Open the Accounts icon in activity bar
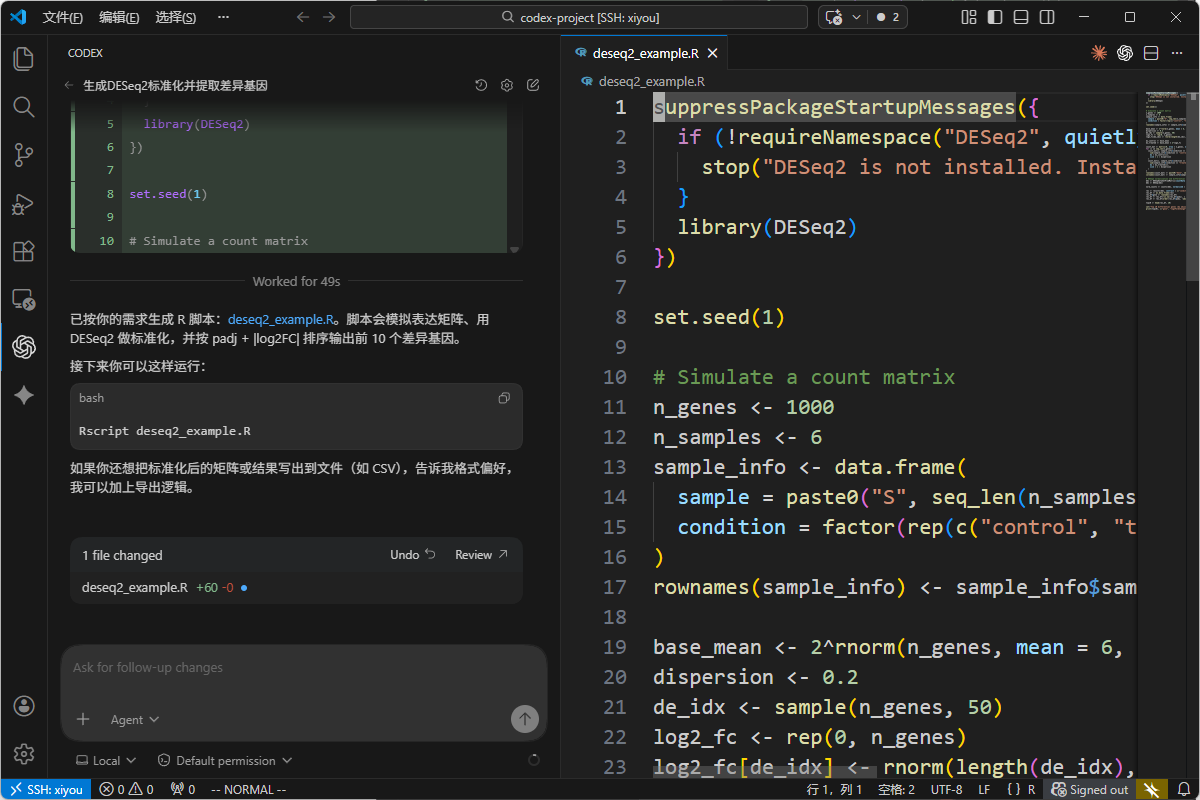Screen dimensions: 1200x800 click(24, 706)
